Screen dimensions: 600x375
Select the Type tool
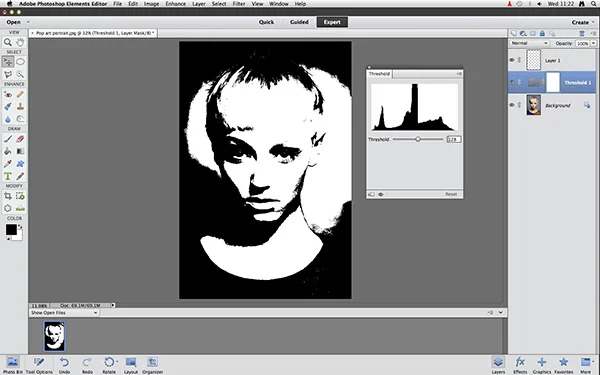tap(8, 176)
